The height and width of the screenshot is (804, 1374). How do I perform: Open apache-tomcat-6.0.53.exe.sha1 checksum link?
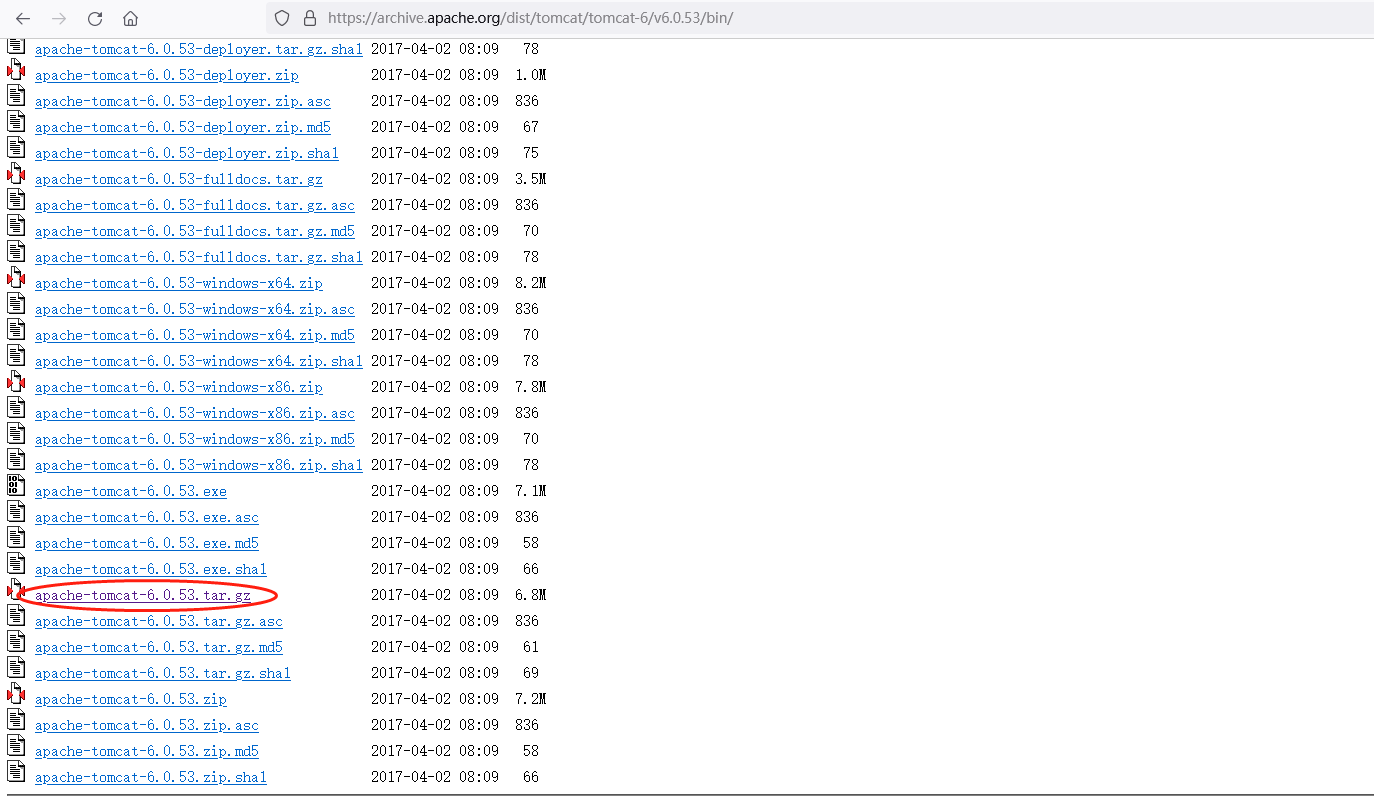pyautogui.click(x=151, y=569)
